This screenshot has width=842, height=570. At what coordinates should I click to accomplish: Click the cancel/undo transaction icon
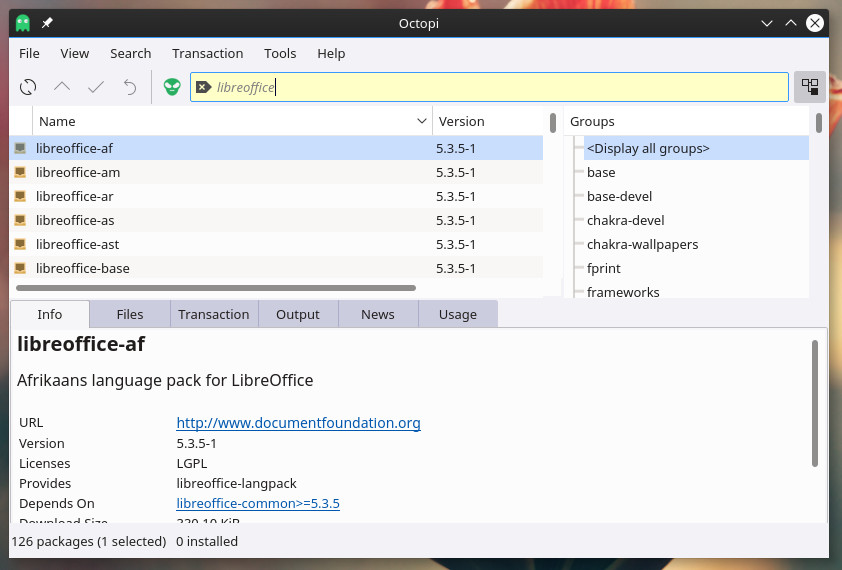(x=130, y=87)
